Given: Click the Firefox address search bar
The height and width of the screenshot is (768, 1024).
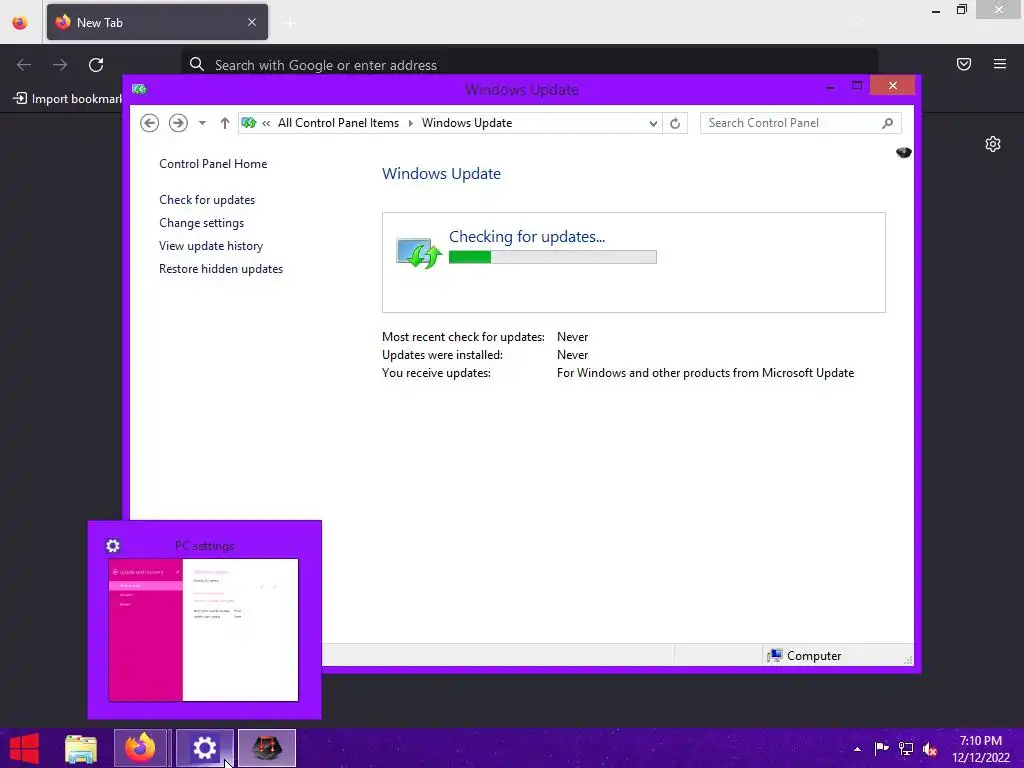Looking at the screenshot, I should point(530,65).
